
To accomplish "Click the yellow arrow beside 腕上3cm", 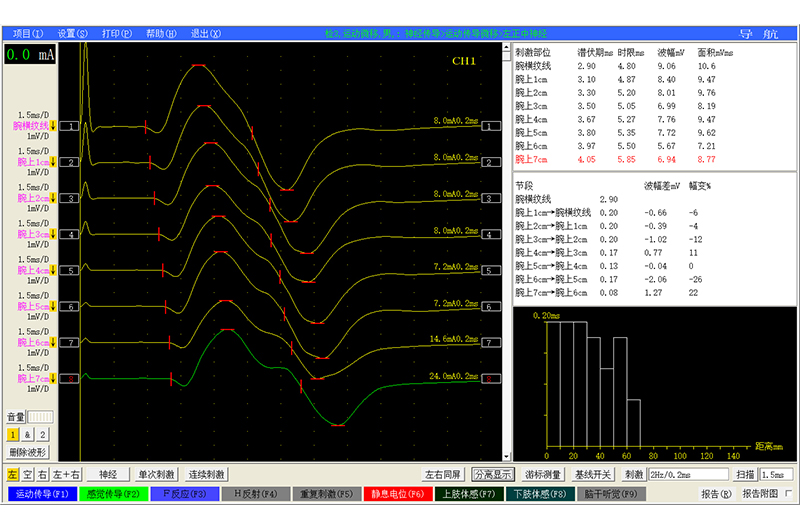I will tap(54, 234).
